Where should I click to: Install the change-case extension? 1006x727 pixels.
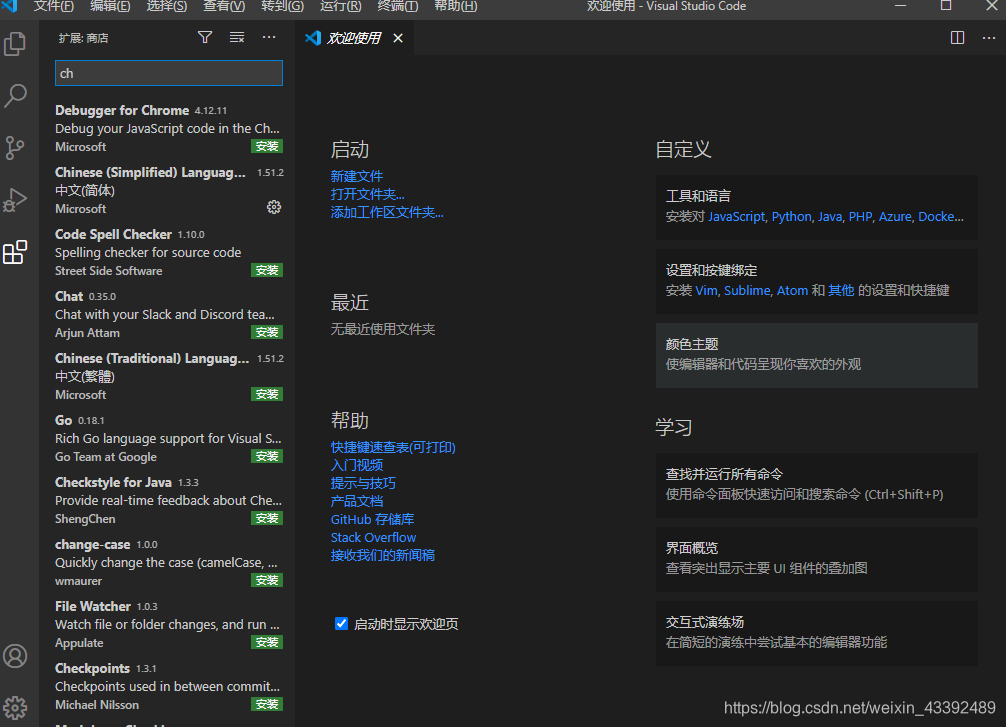[x=267, y=580]
